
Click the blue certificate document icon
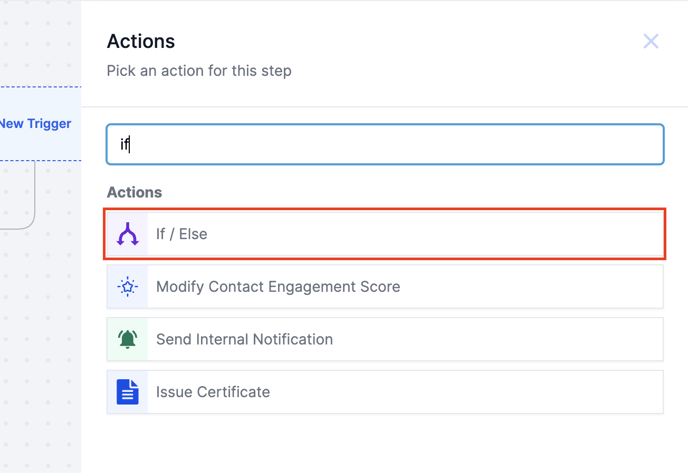128,392
